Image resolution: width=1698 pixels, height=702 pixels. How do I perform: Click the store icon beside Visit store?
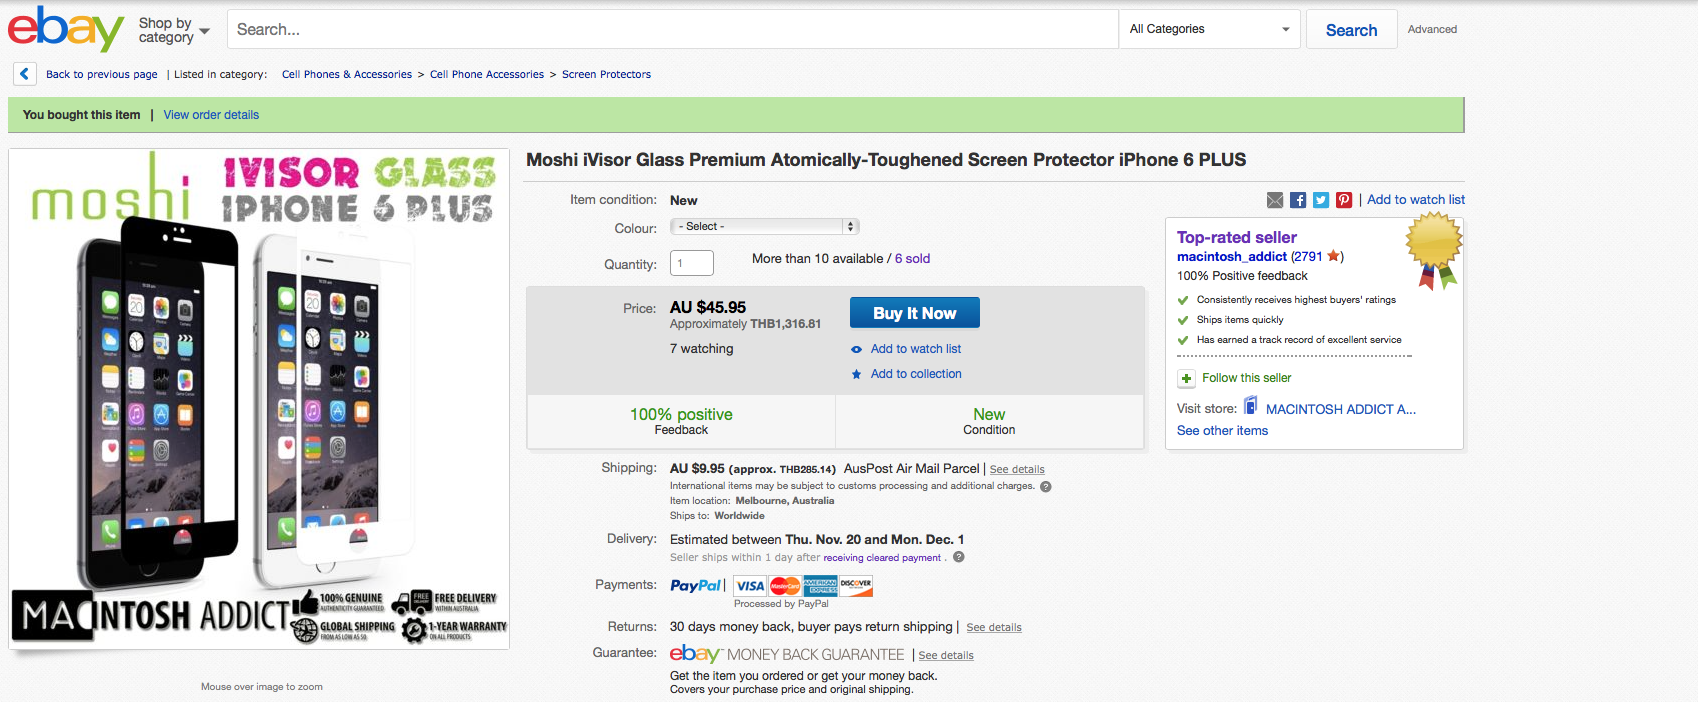click(1251, 406)
